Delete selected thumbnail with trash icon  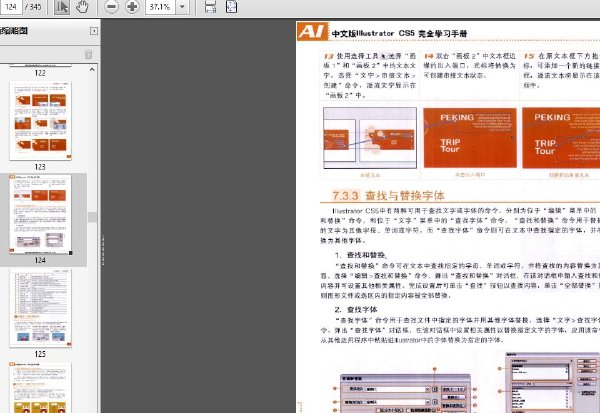(x=89, y=54)
